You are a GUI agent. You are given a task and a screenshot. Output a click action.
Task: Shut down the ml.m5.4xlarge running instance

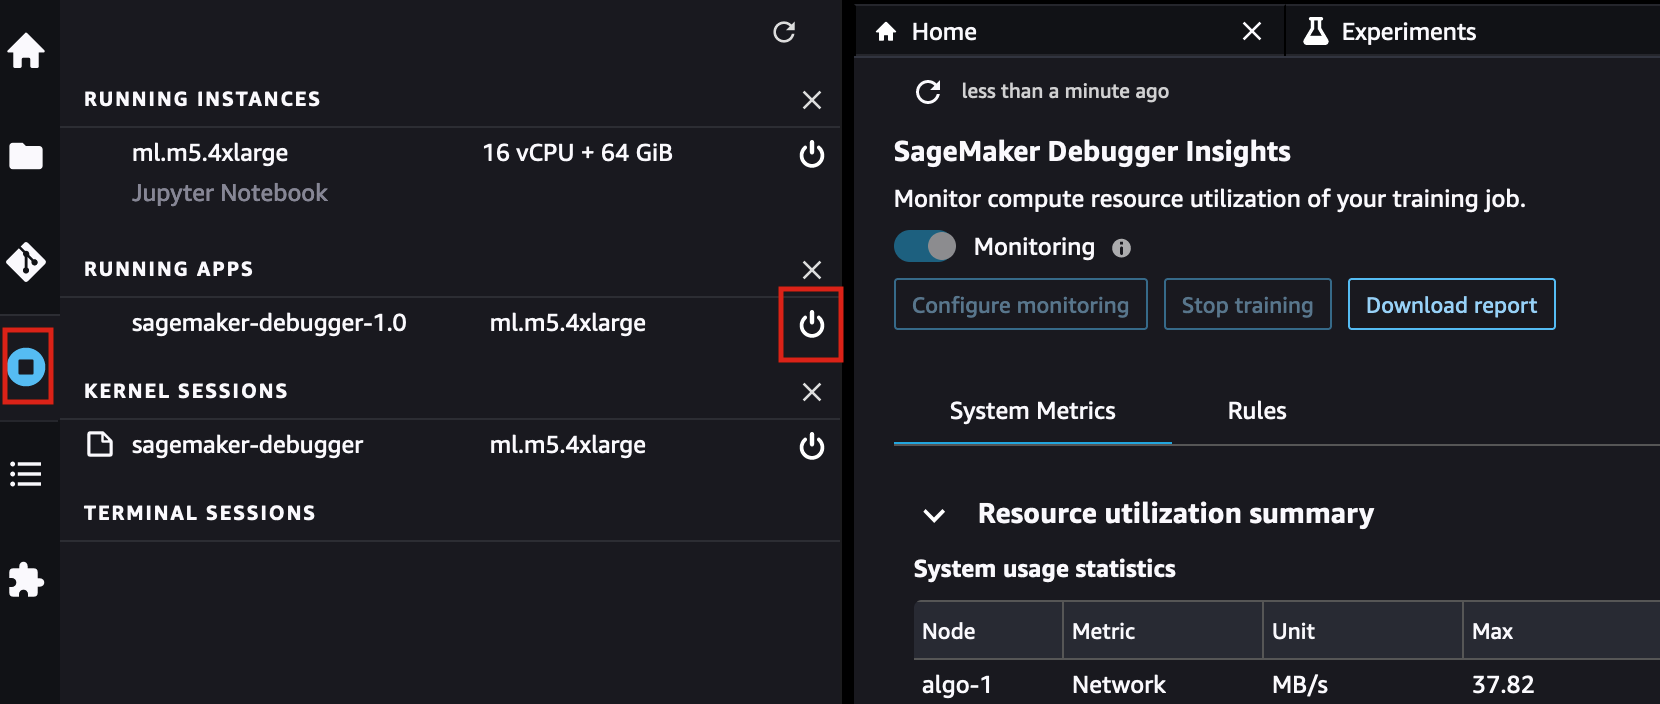pyautogui.click(x=811, y=154)
